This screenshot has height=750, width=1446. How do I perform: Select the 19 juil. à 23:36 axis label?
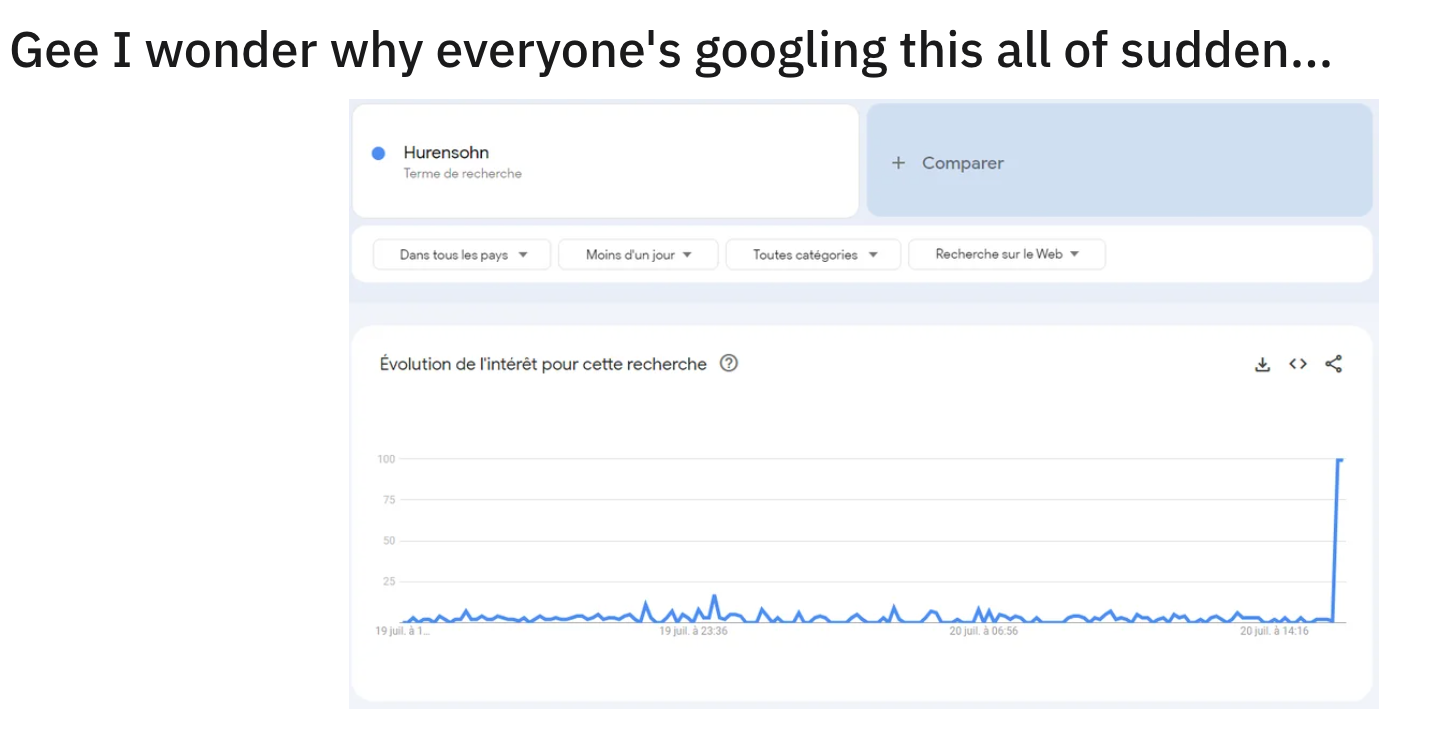click(693, 632)
